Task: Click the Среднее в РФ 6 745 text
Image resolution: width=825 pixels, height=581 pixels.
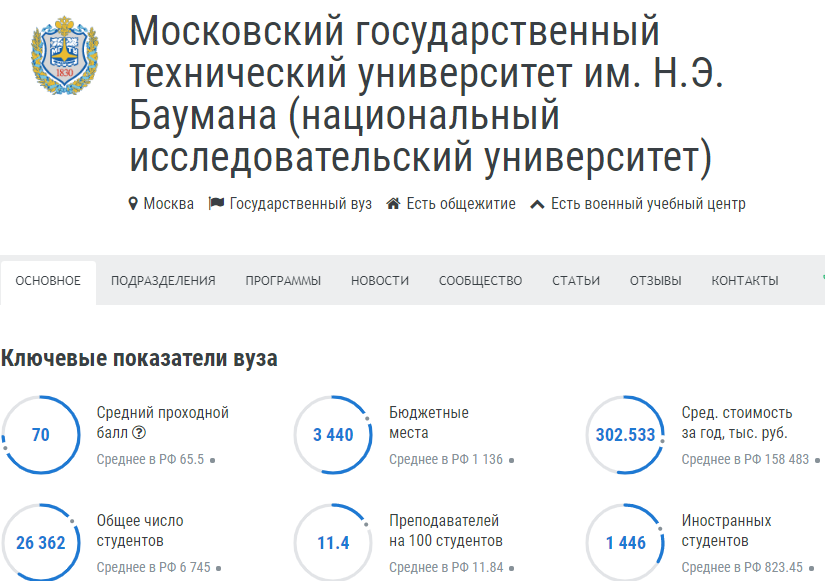Action: point(154,567)
